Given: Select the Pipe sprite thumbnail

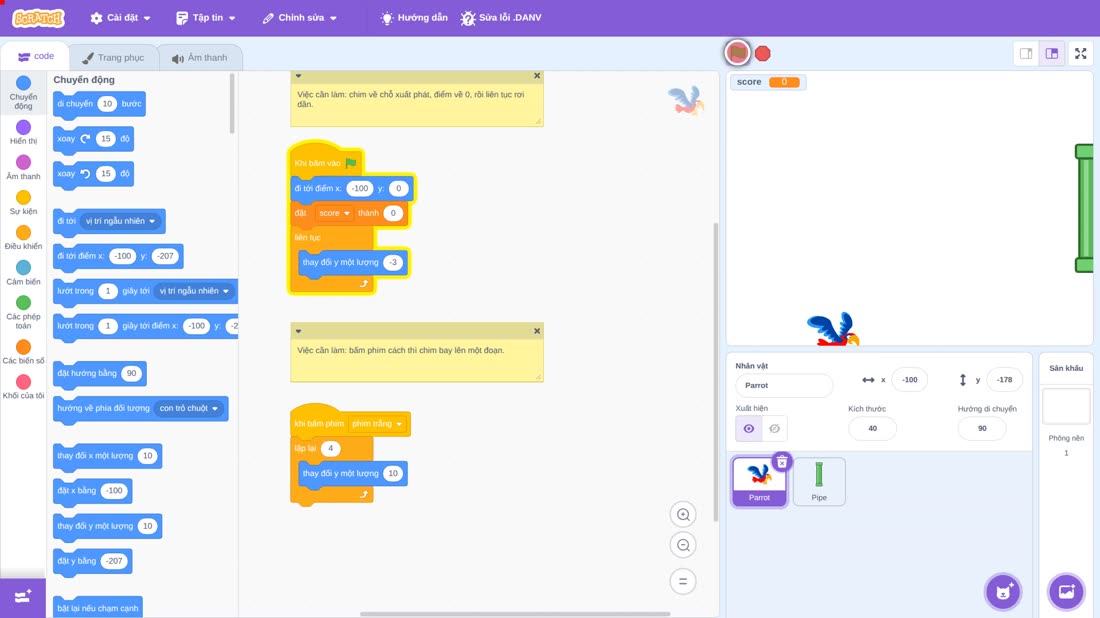Looking at the screenshot, I should [x=819, y=481].
